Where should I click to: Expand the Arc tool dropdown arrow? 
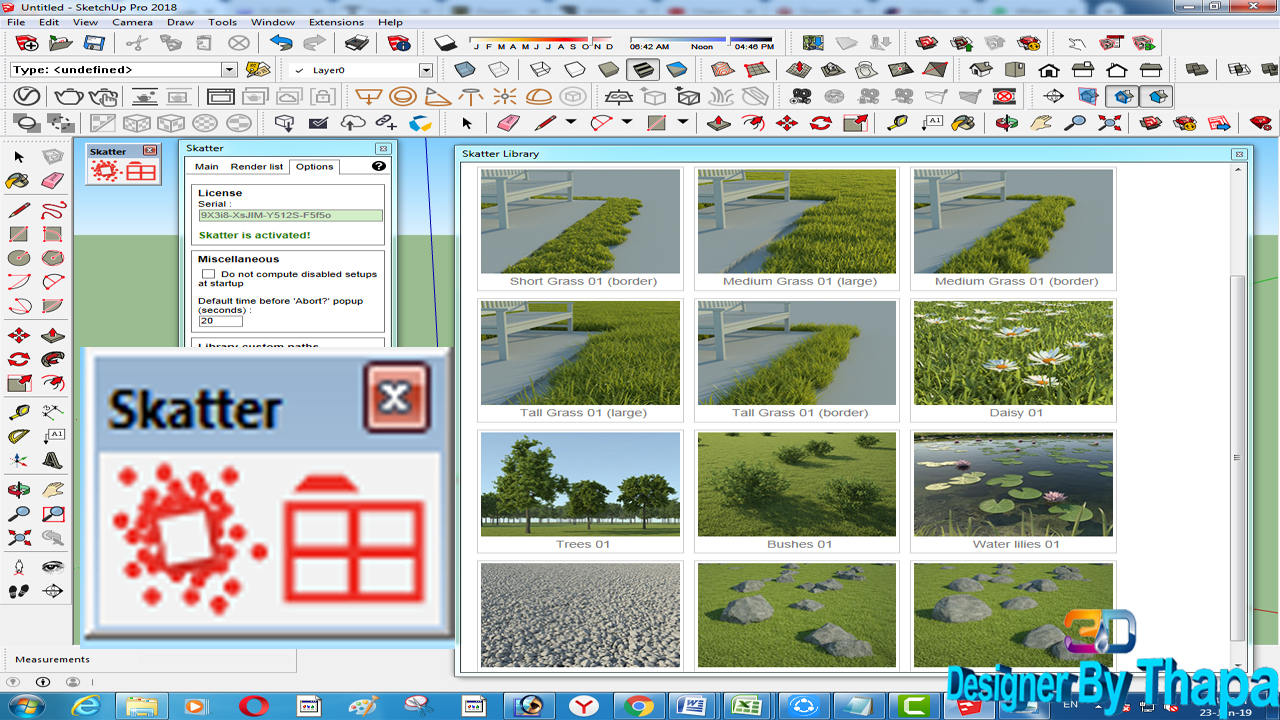click(x=627, y=122)
